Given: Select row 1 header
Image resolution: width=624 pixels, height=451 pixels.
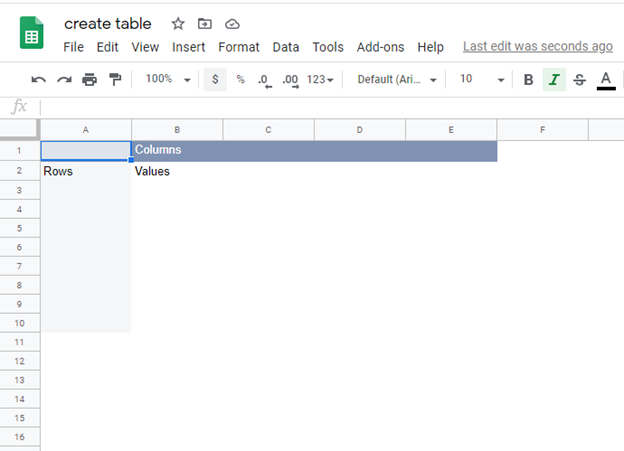Looking at the screenshot, I should point(20,150).
